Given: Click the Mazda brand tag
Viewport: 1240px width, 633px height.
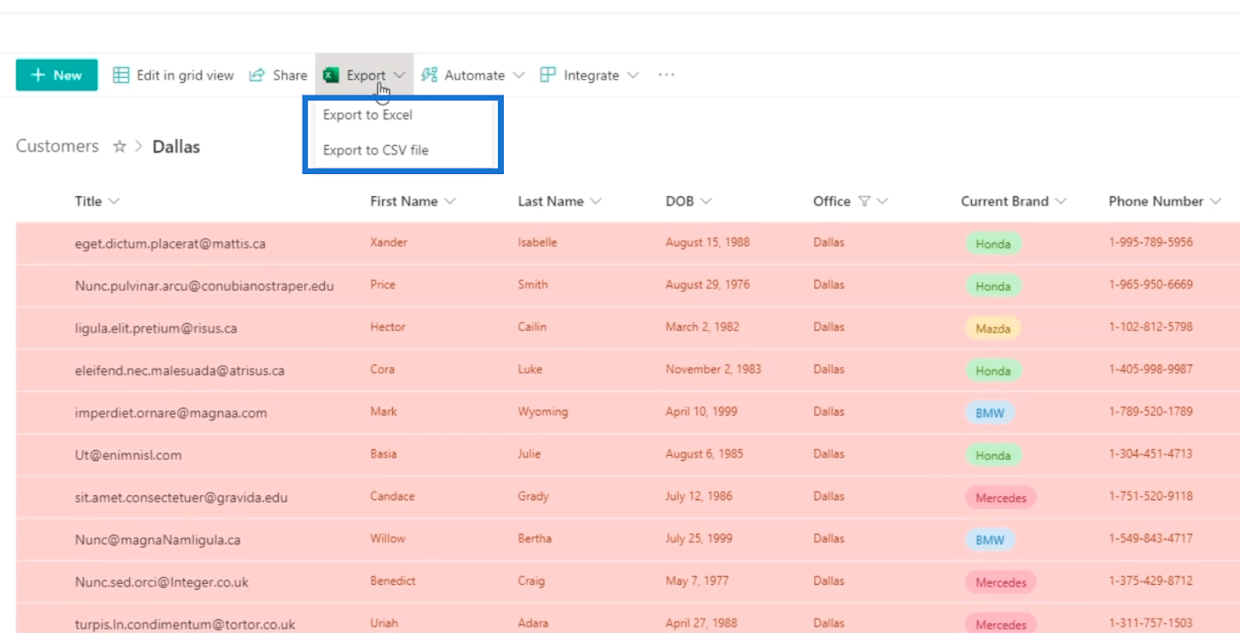Looking at the screenshot, I should [993, 328].
